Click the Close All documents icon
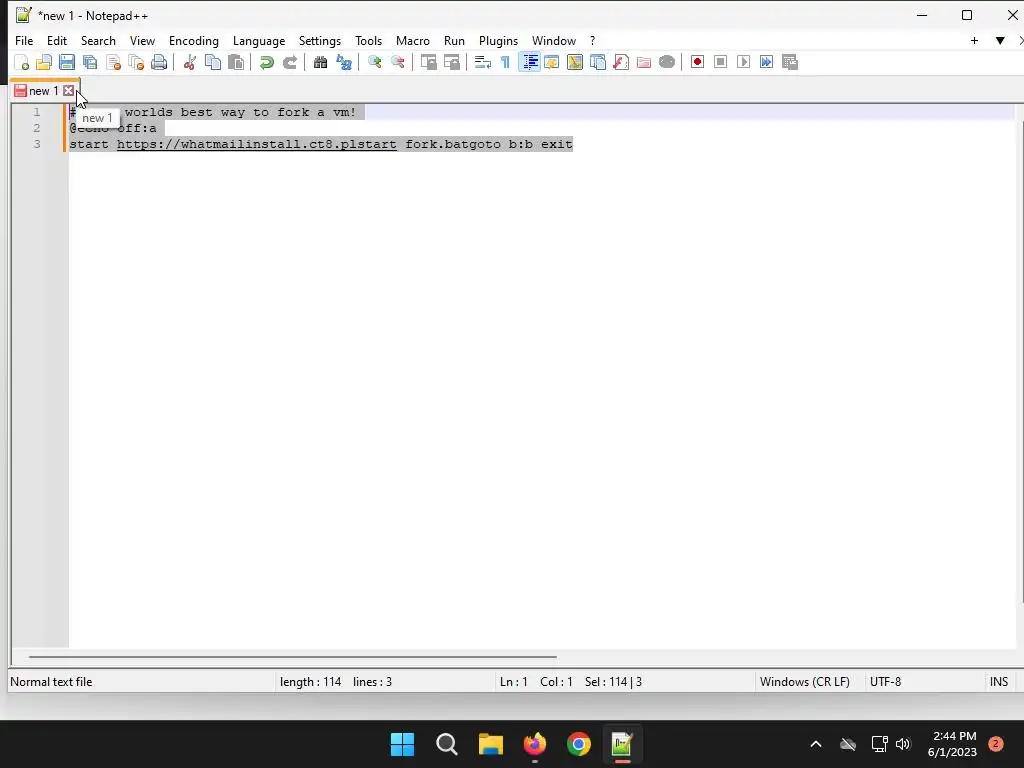 (x=136, y=62)
